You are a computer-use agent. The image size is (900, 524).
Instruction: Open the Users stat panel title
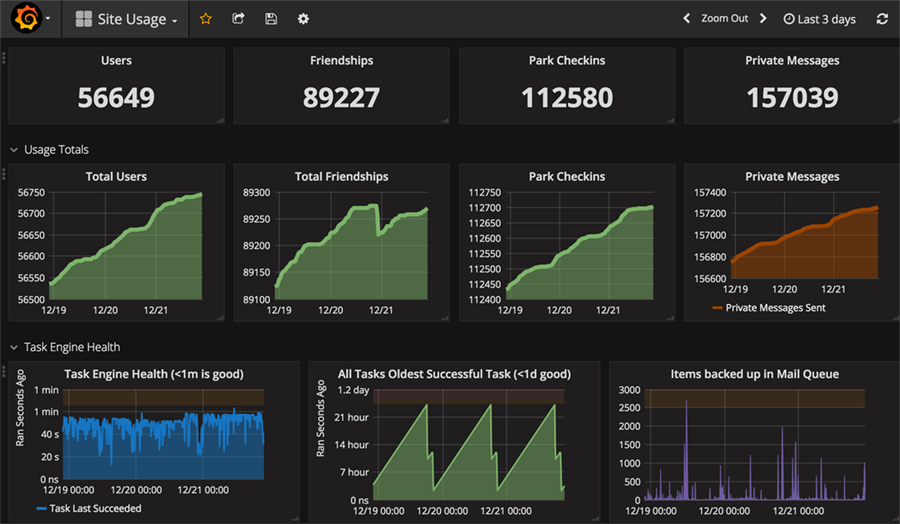[x=116, y=60]
